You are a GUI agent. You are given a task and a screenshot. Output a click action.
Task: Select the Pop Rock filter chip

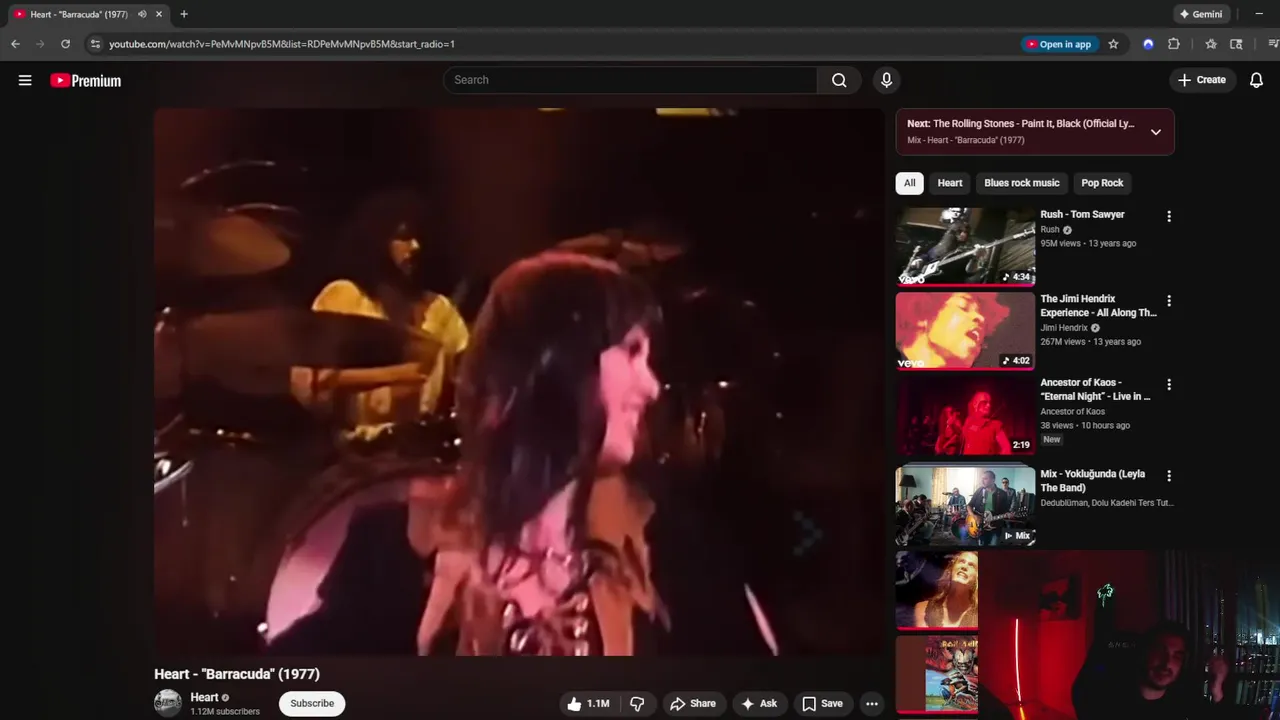tap(1102, 183)
